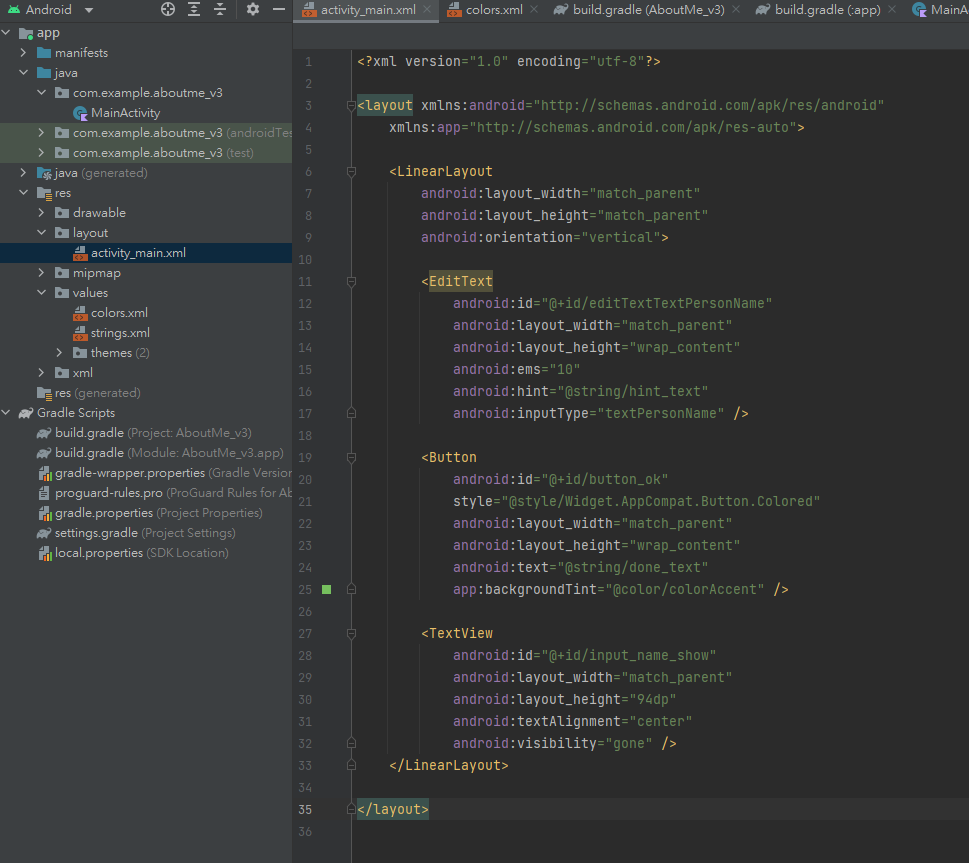The height and width of the screenshot is (863, 969).
Task: Open Project panel settings gear
Action: (253, 9)
